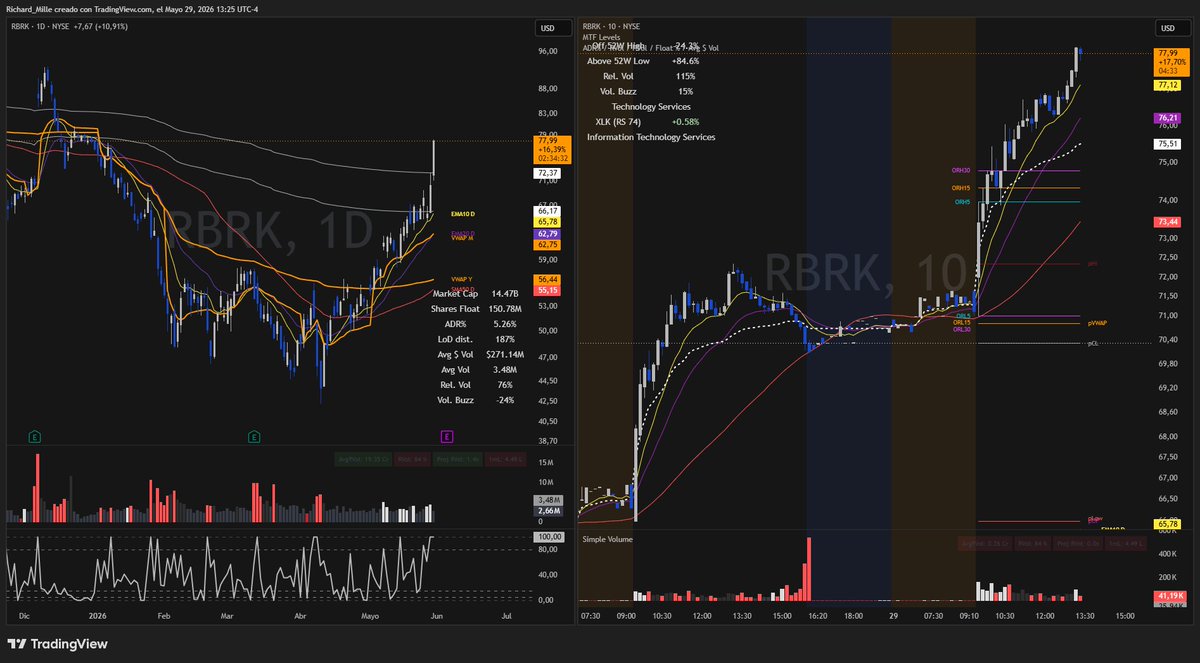The width and height of the screenshot is (1200, 663).
Task: Click the ORH15 level label
Action: 961,188
